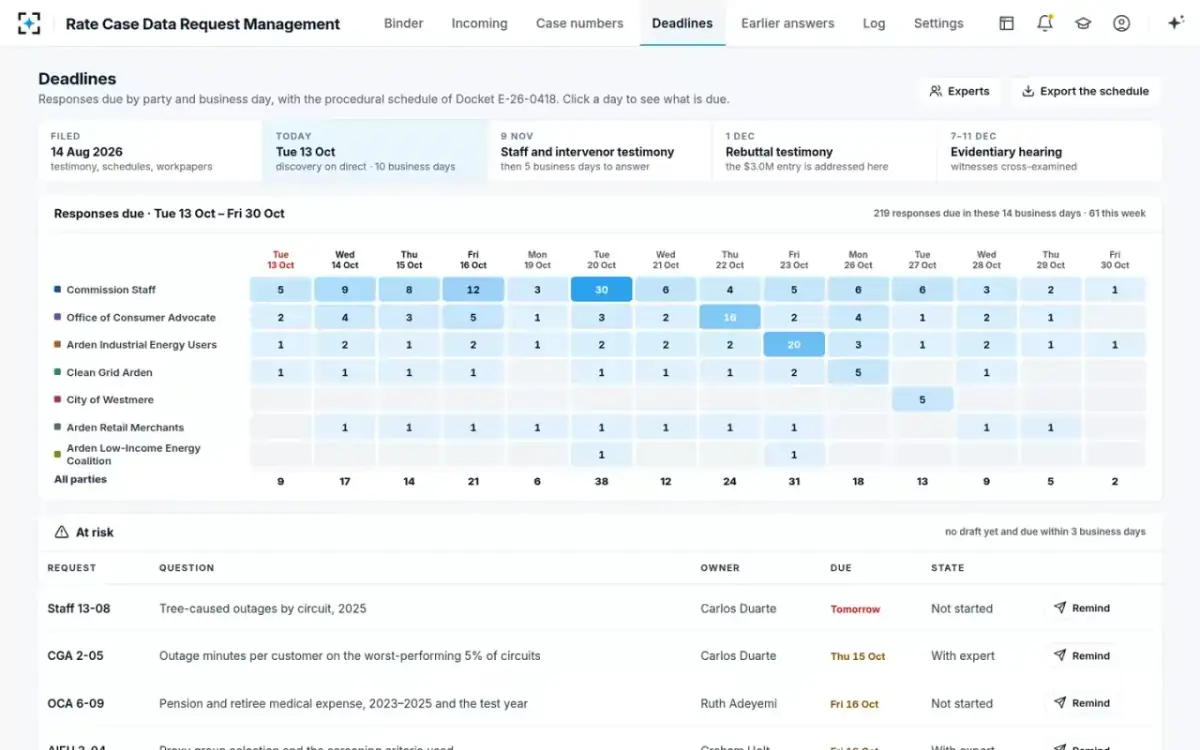The height and width of the screenshot is (750, 1200).
Task: Click the Arden Industrial Energy Users label
Action: click(141, 344)
